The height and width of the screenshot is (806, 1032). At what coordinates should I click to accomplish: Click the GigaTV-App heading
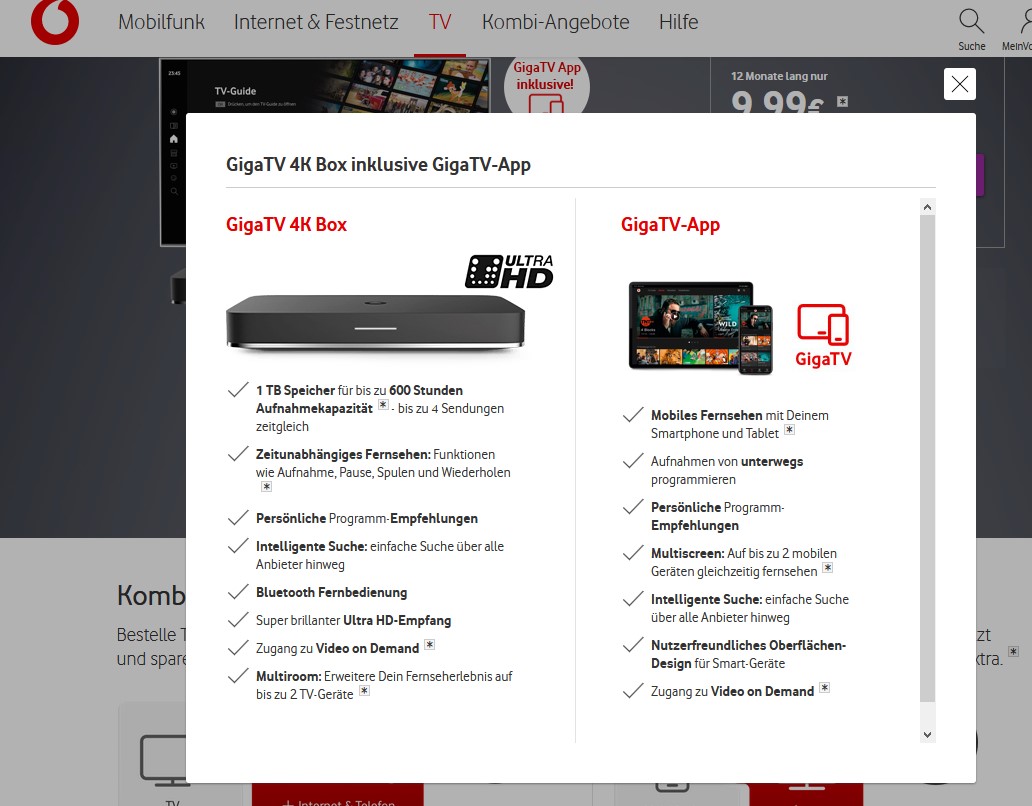pos(670,224)
